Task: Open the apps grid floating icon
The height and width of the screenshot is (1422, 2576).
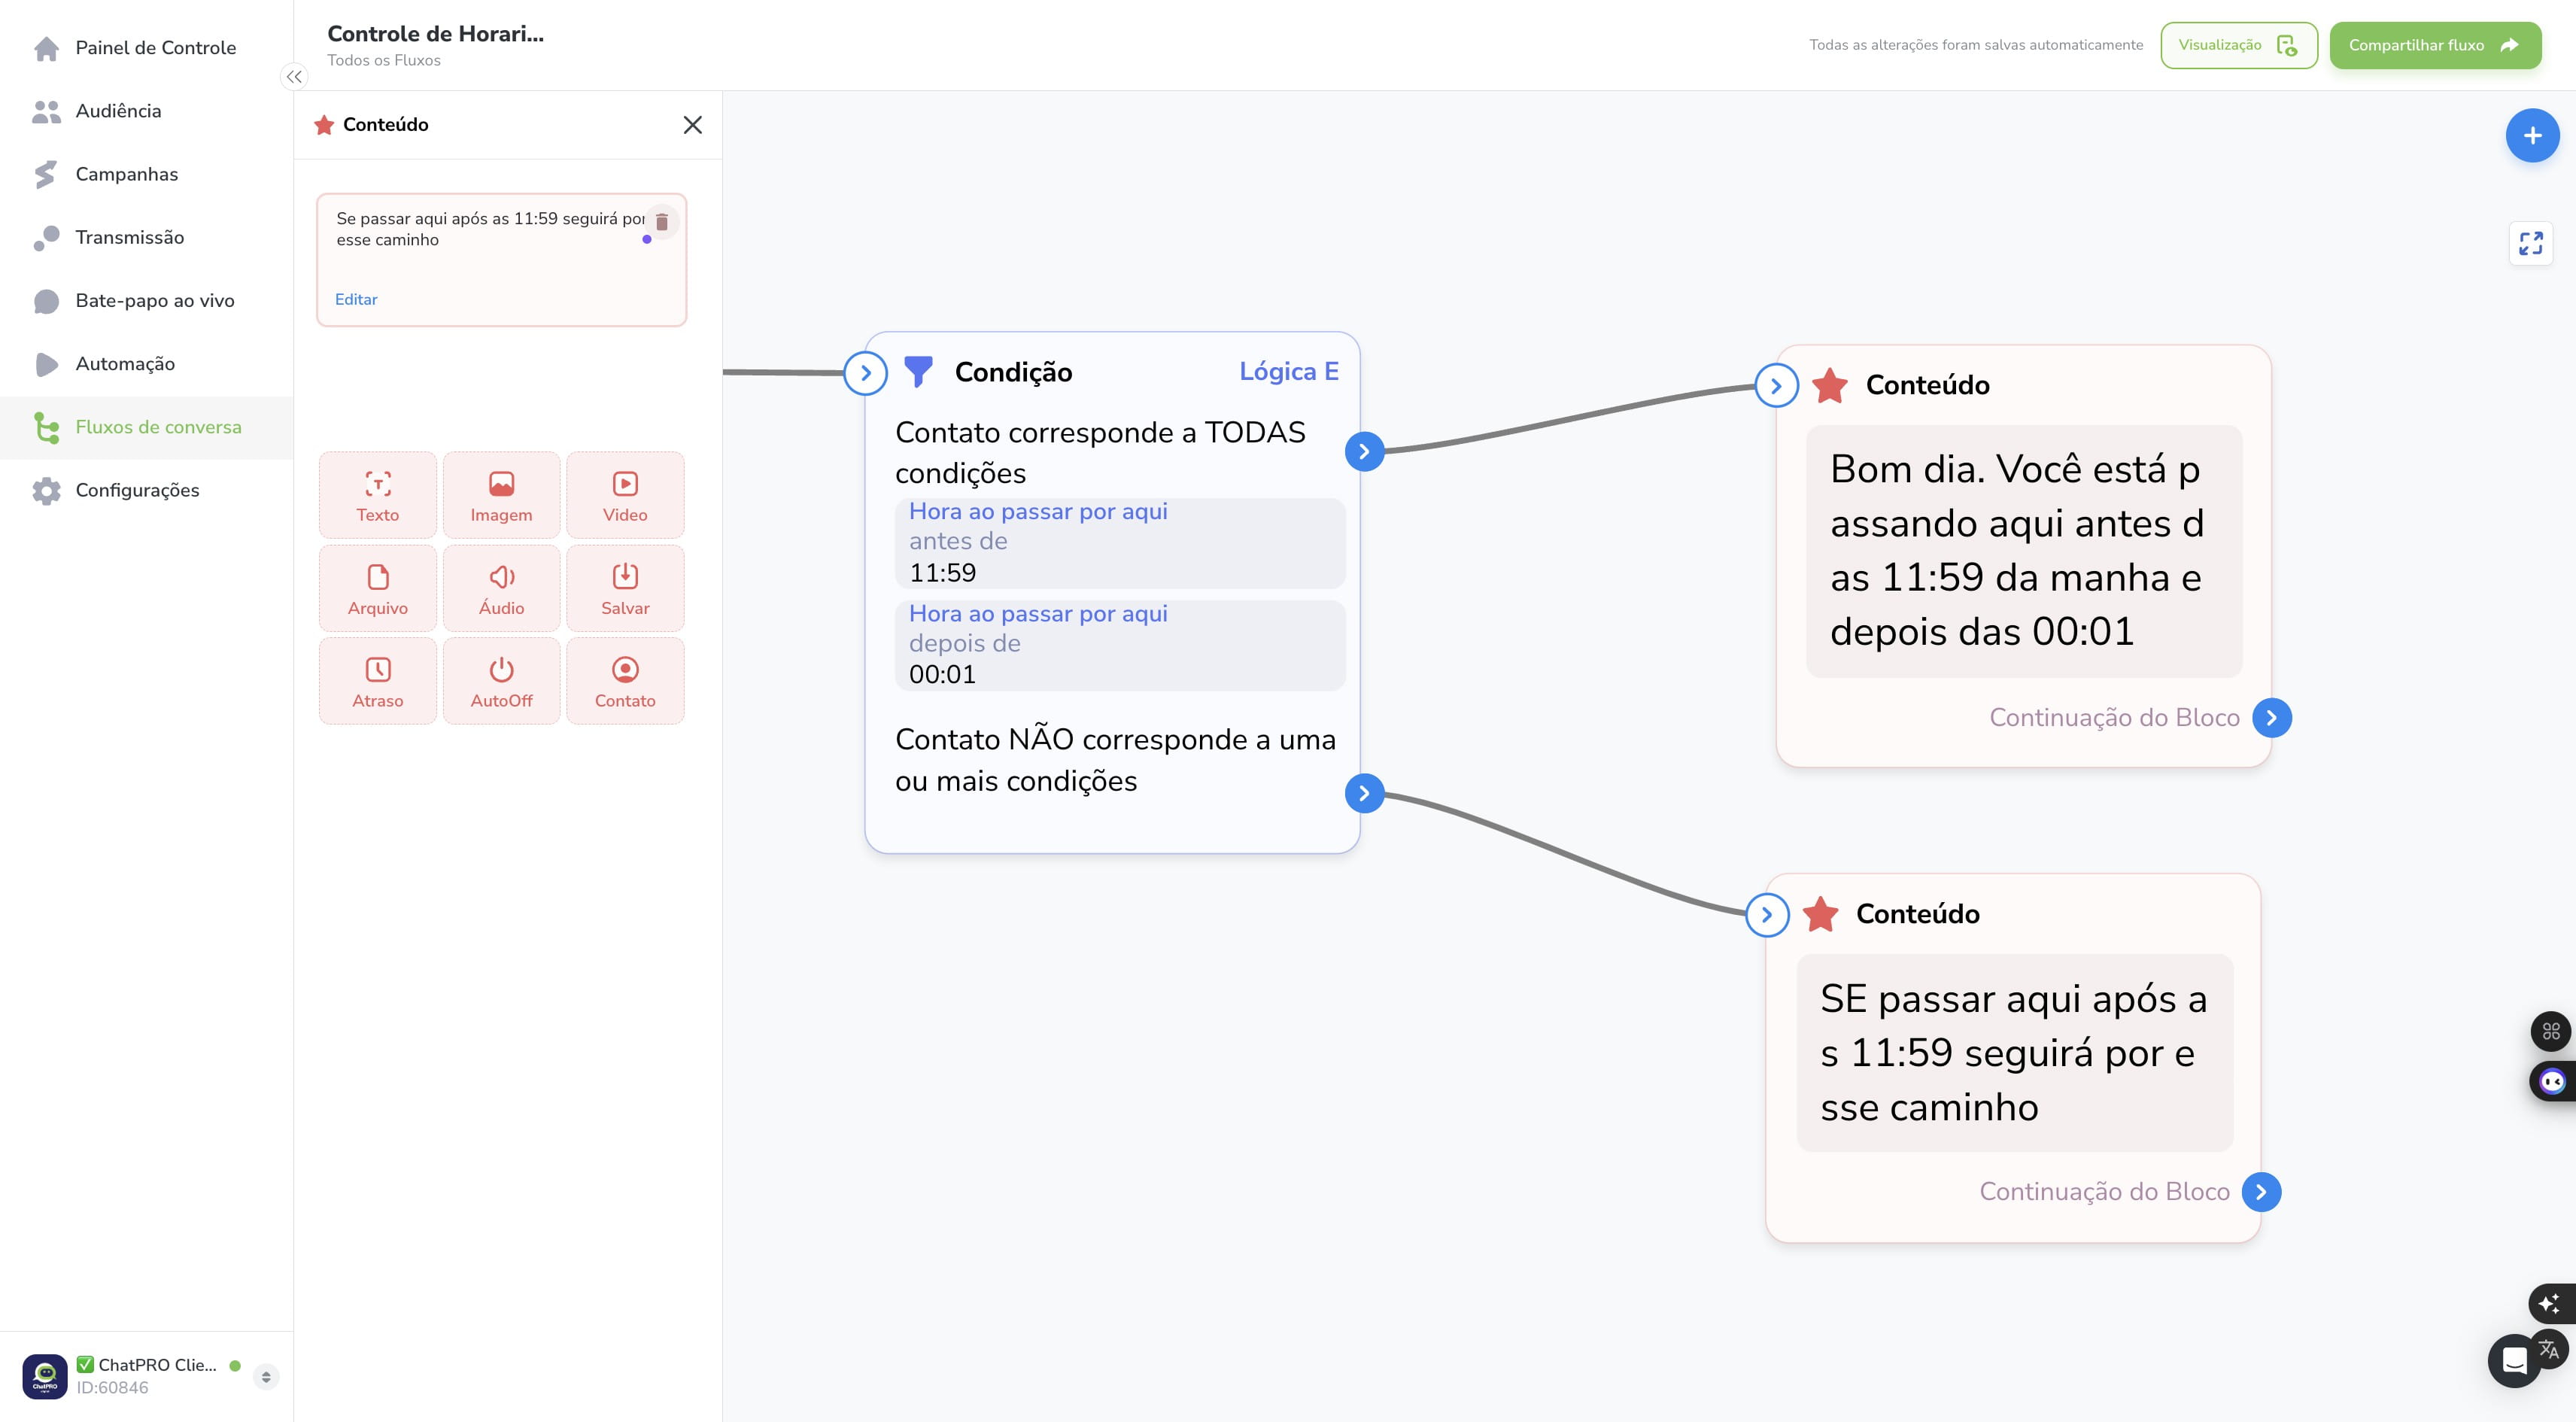Action: [2551, 1031]
